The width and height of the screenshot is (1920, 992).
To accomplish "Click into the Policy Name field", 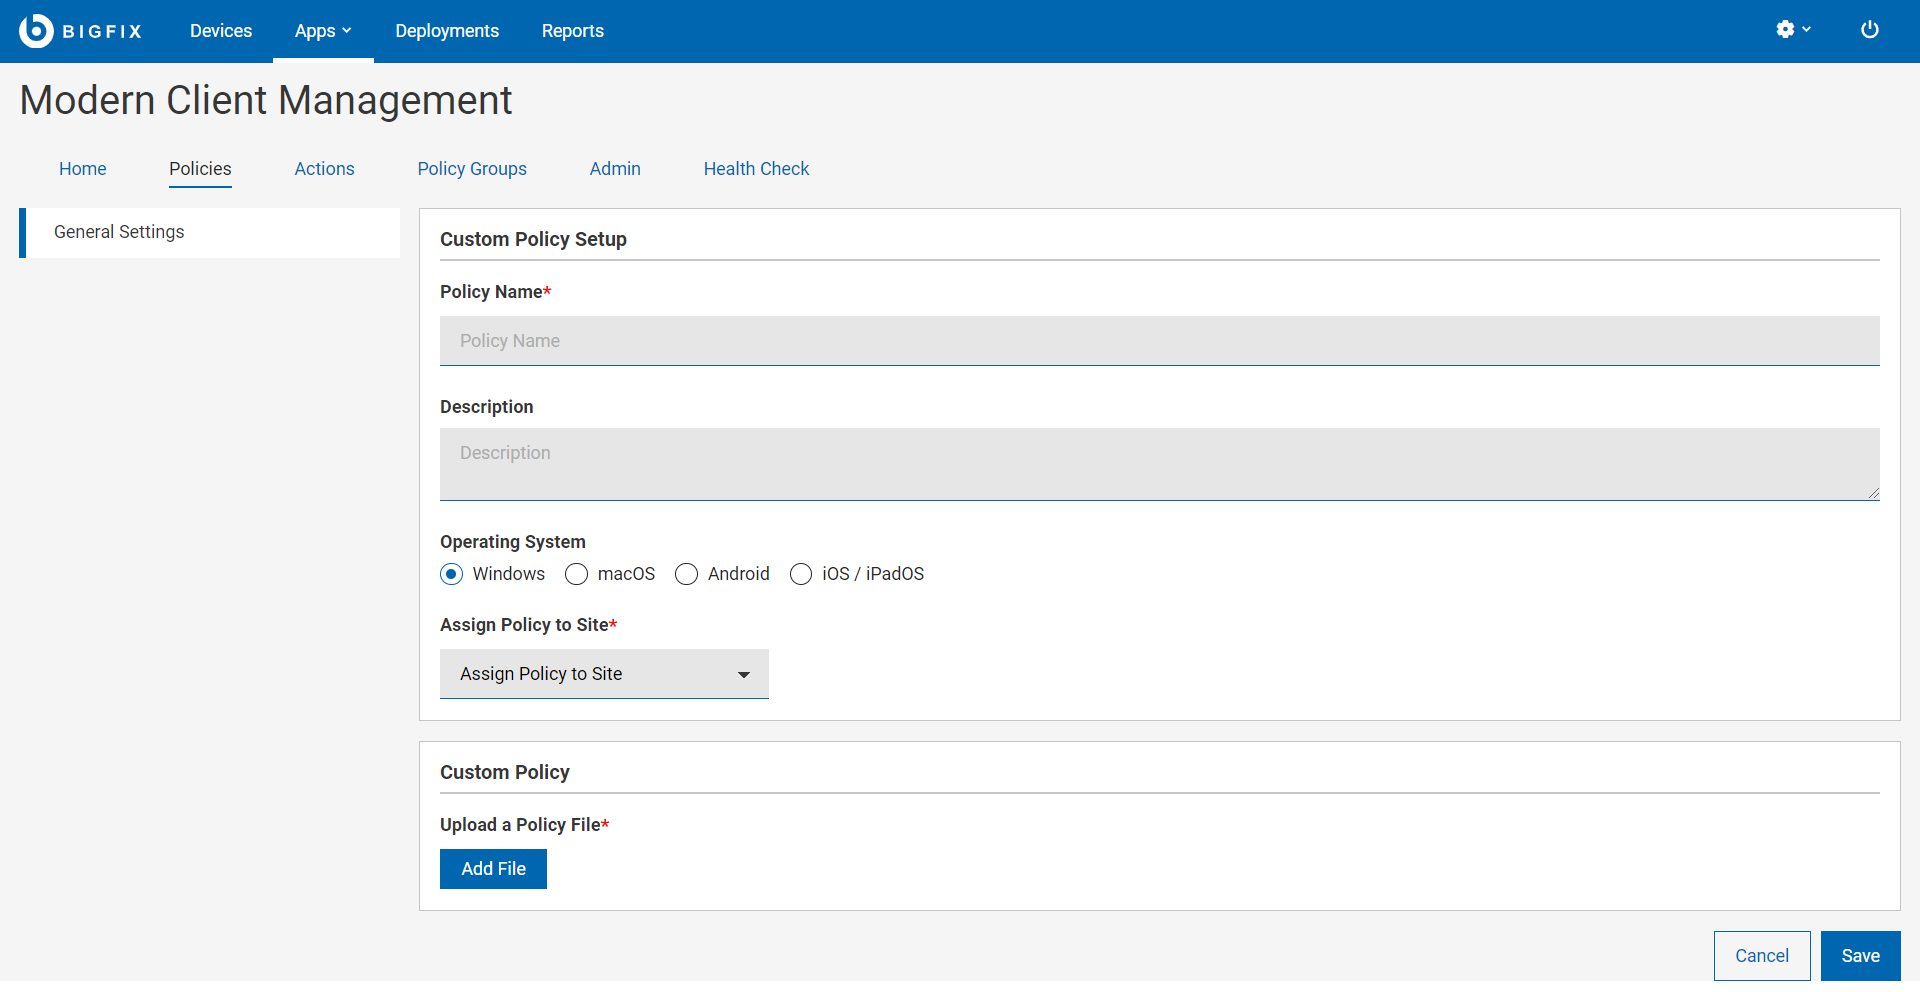I will click(x=1159, y=341).
